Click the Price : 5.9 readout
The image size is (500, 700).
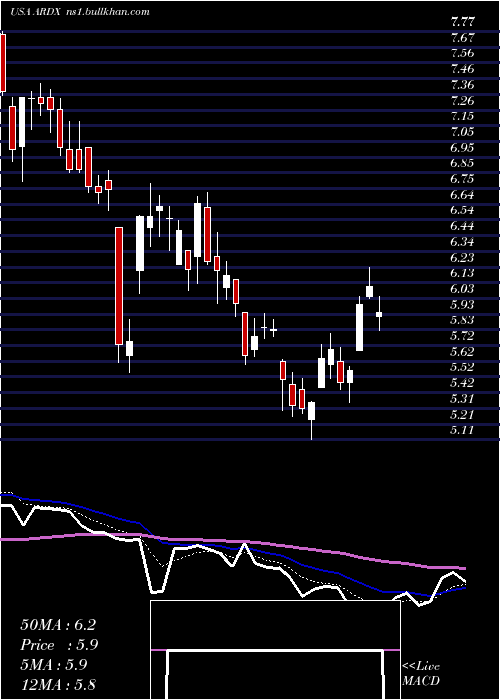(59, 645)
